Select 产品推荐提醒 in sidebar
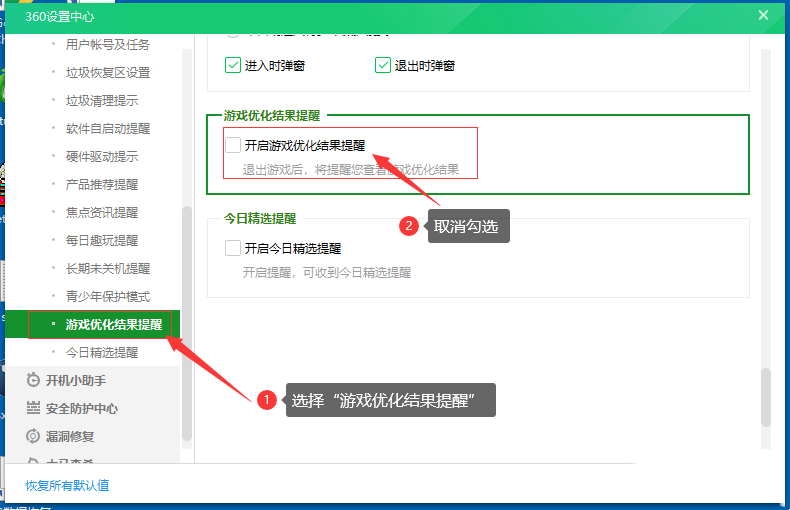This screenshot has height=510, width=790. [x=101, y=184]
